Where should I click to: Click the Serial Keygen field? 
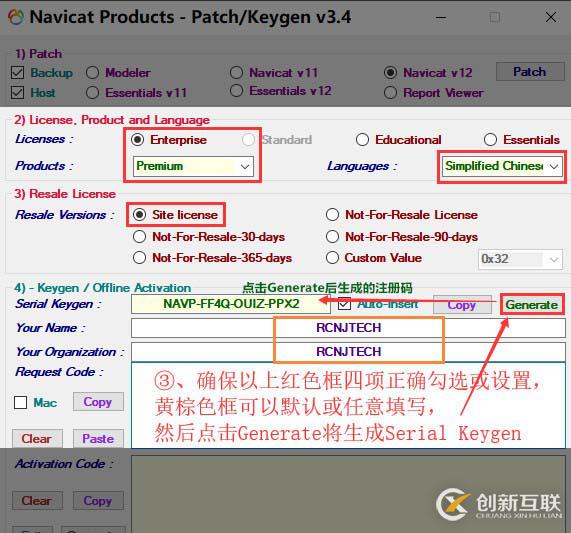click(x=231, y=304)
